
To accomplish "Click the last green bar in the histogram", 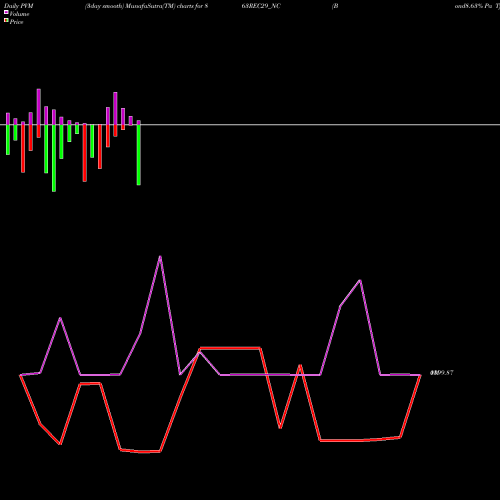I will [x=139, y=155].
